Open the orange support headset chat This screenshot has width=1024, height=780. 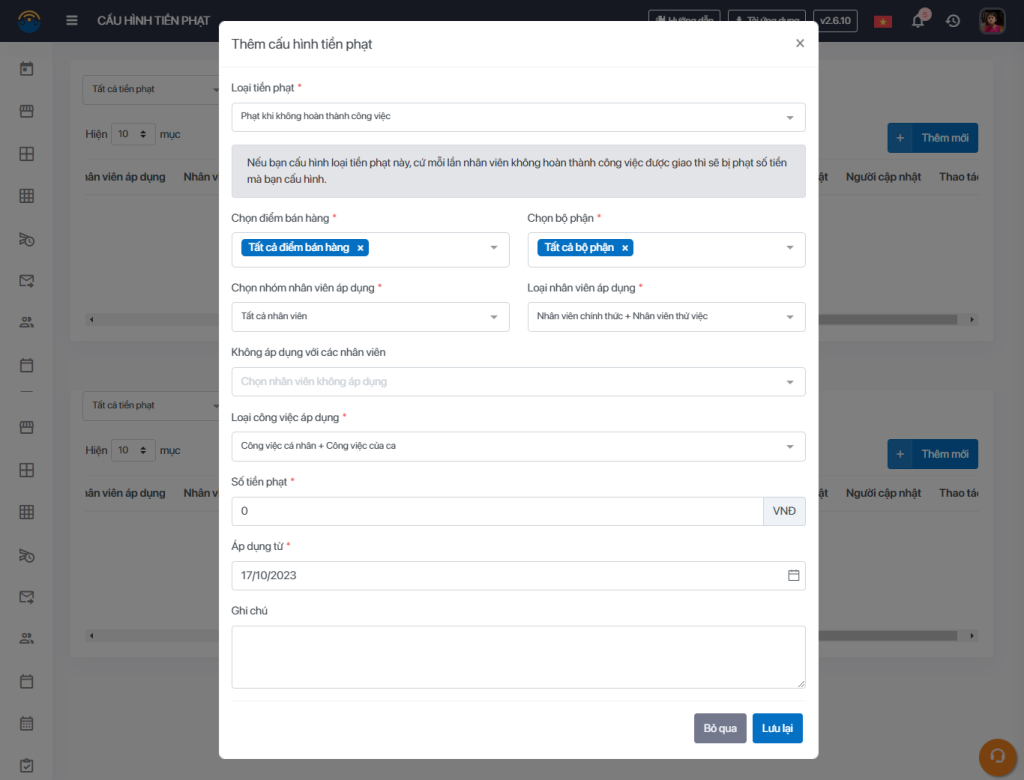pos(996,755)
